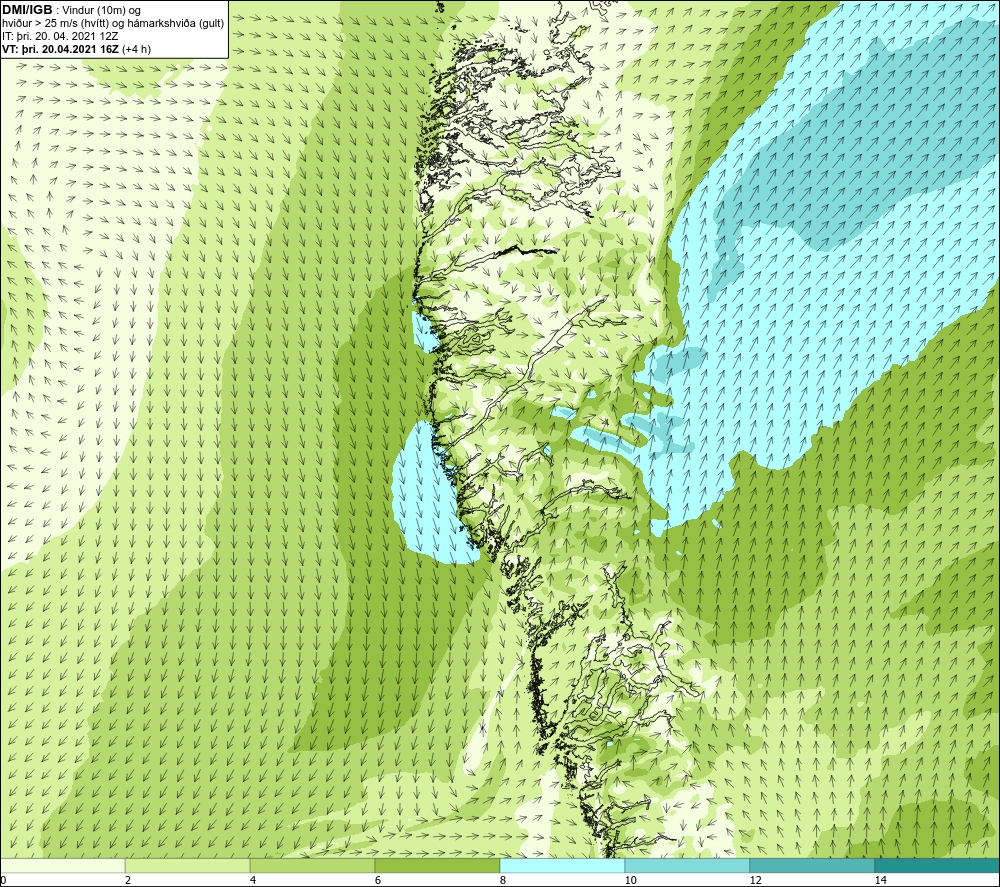Viewport: 1000px width, 887px height.
Task: Click the '12' label on the color scale
Action: [x=755, y=880]
